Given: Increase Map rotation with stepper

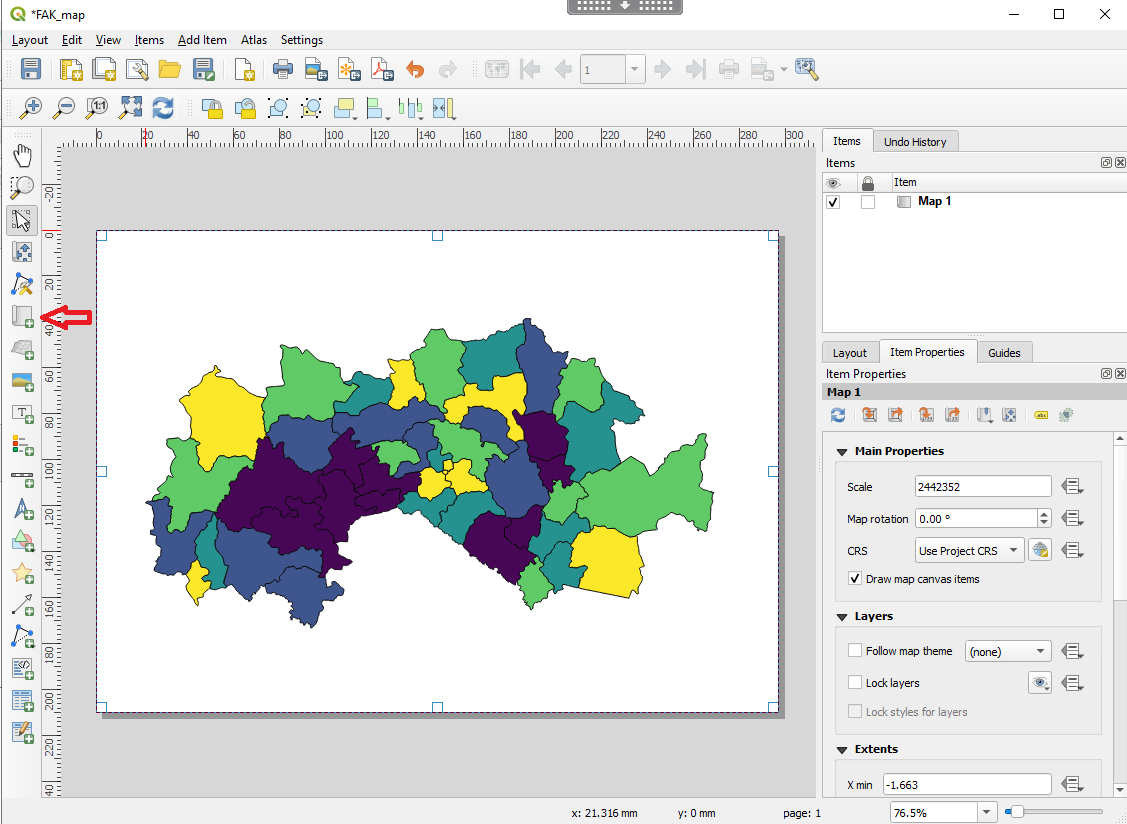Looking at the screenshot, I should (1044, 514).
